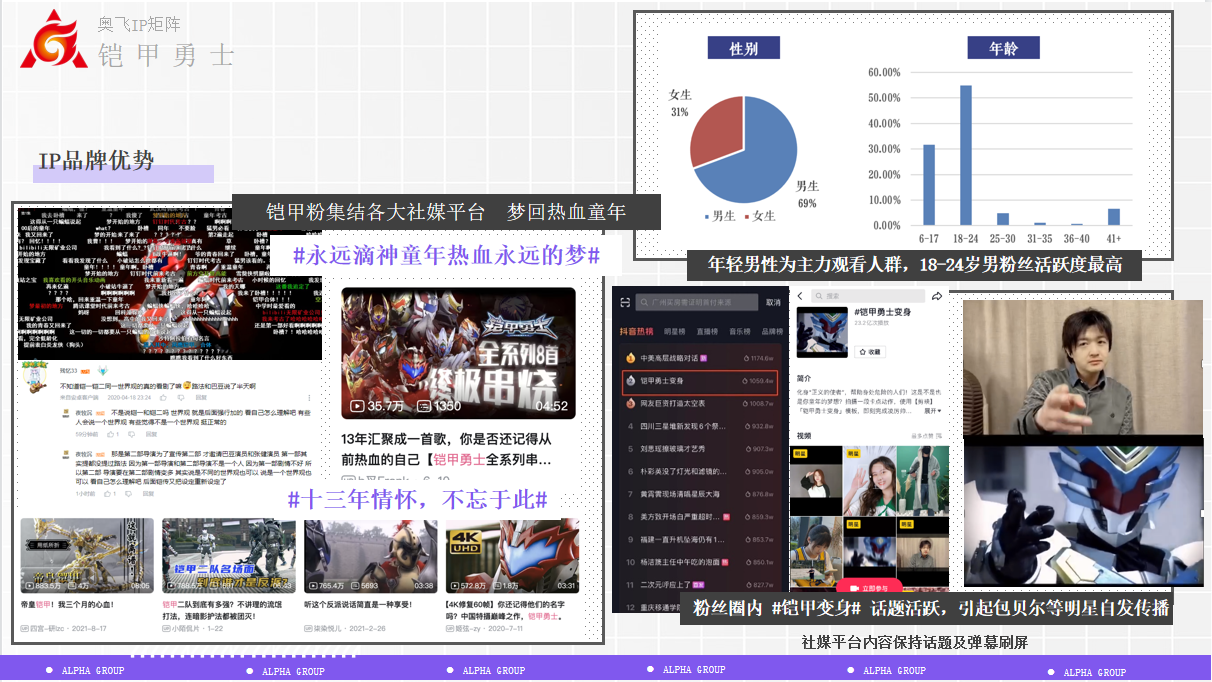Select the 音乐榜 tab
The height and width of the screenshot is (682, 1212).
pos(740,331)
